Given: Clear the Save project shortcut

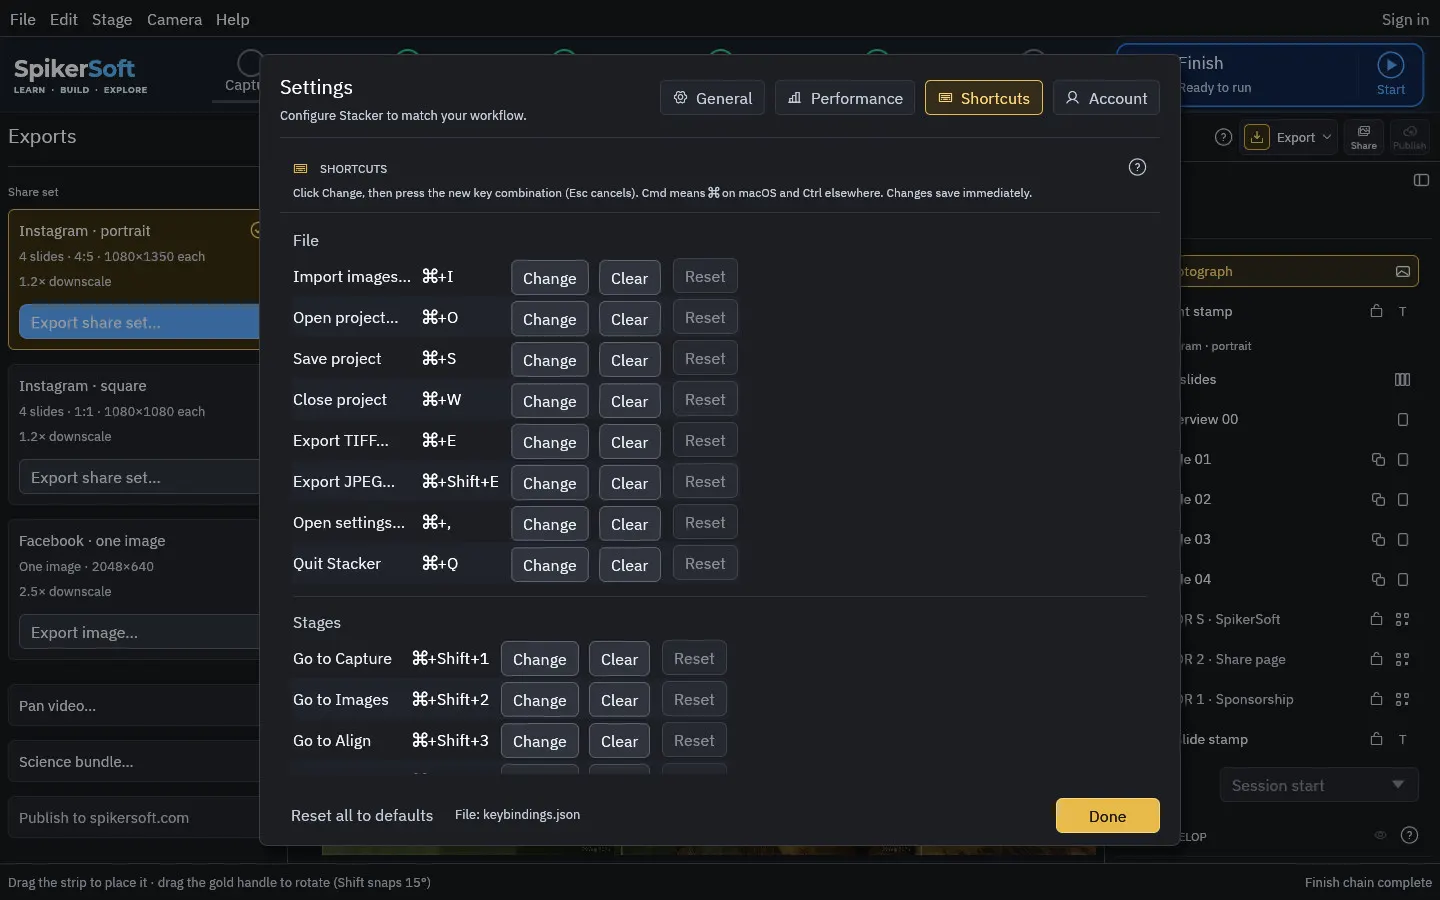Looking at the screenshot, I should click(x=630, y=360).
